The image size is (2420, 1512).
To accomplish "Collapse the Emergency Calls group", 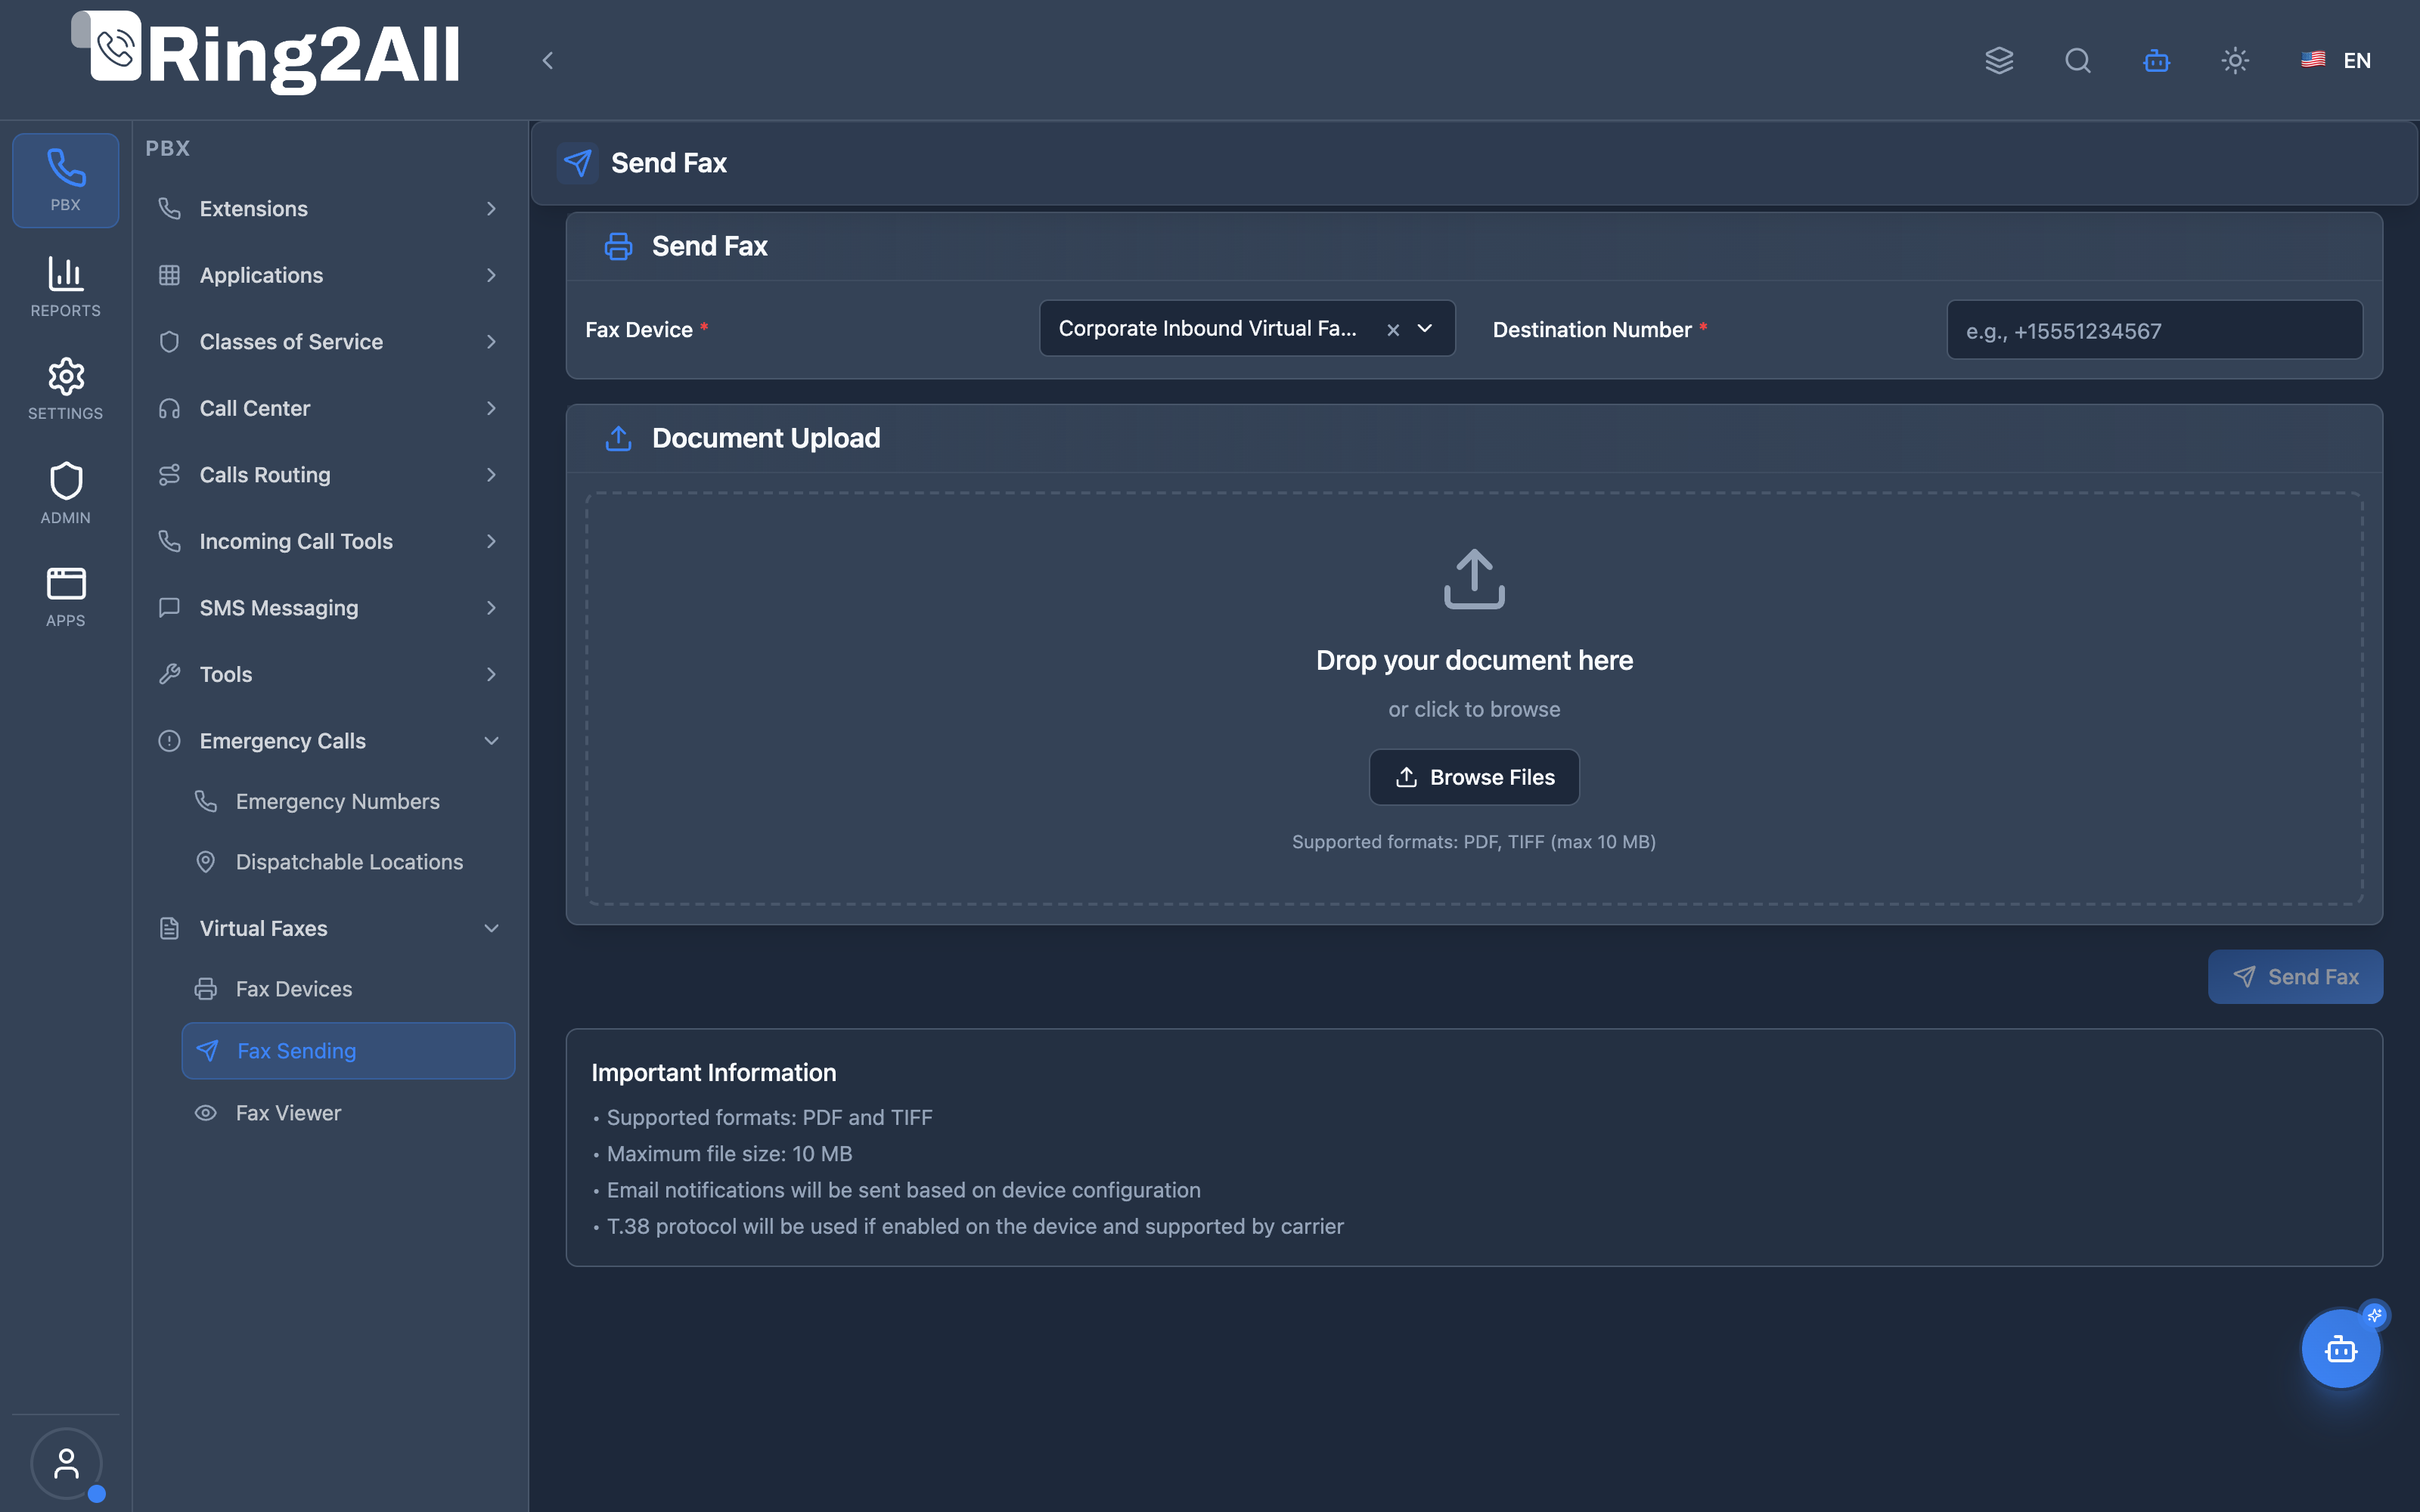I will tap(328, 741).
